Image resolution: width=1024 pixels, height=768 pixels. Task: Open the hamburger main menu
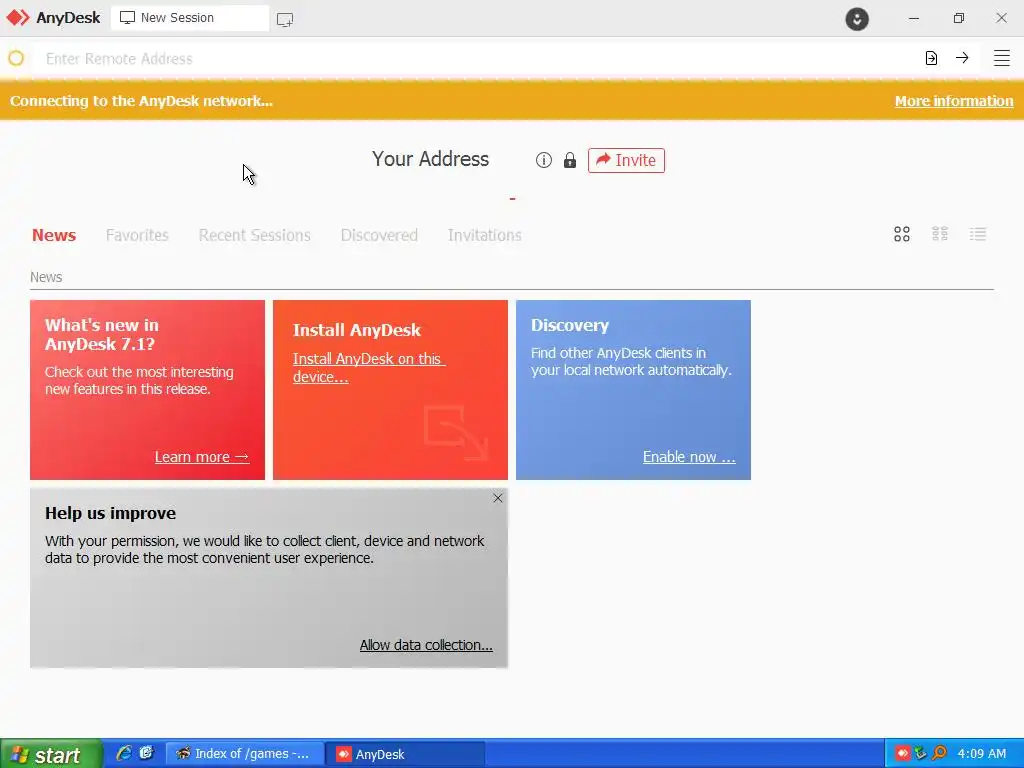1002,58
